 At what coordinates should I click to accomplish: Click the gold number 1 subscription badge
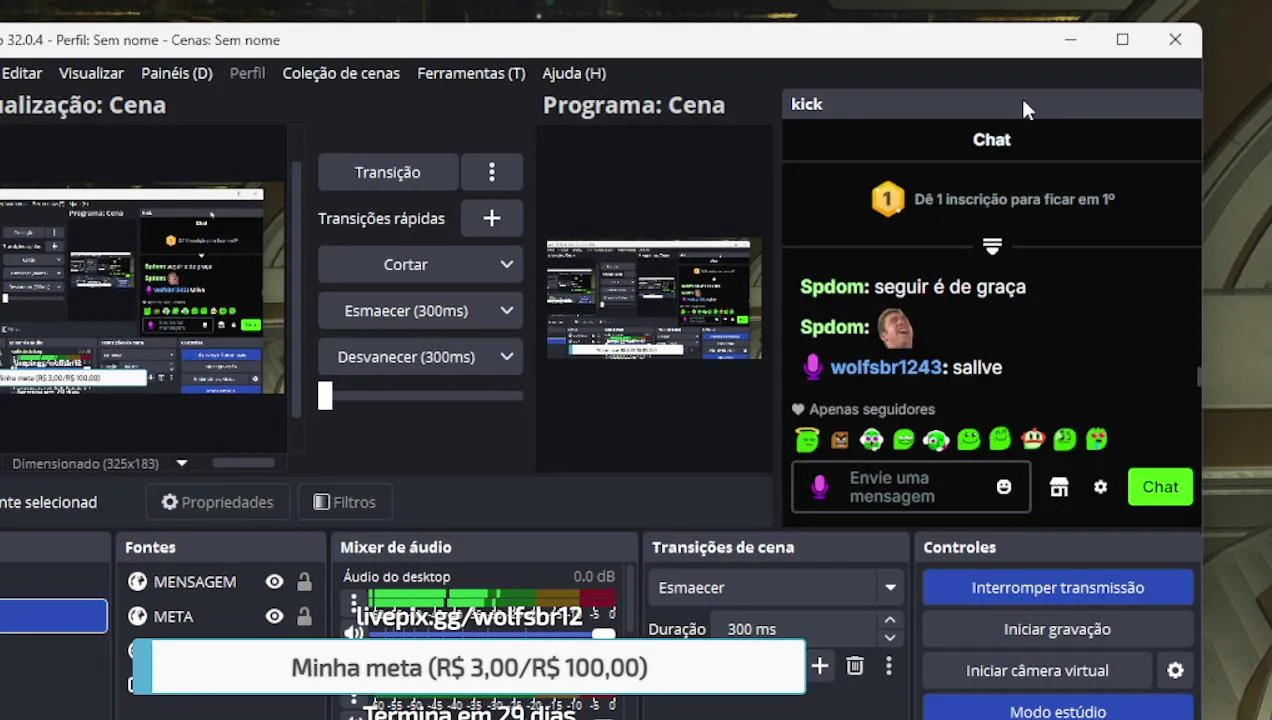coord(887,199)
